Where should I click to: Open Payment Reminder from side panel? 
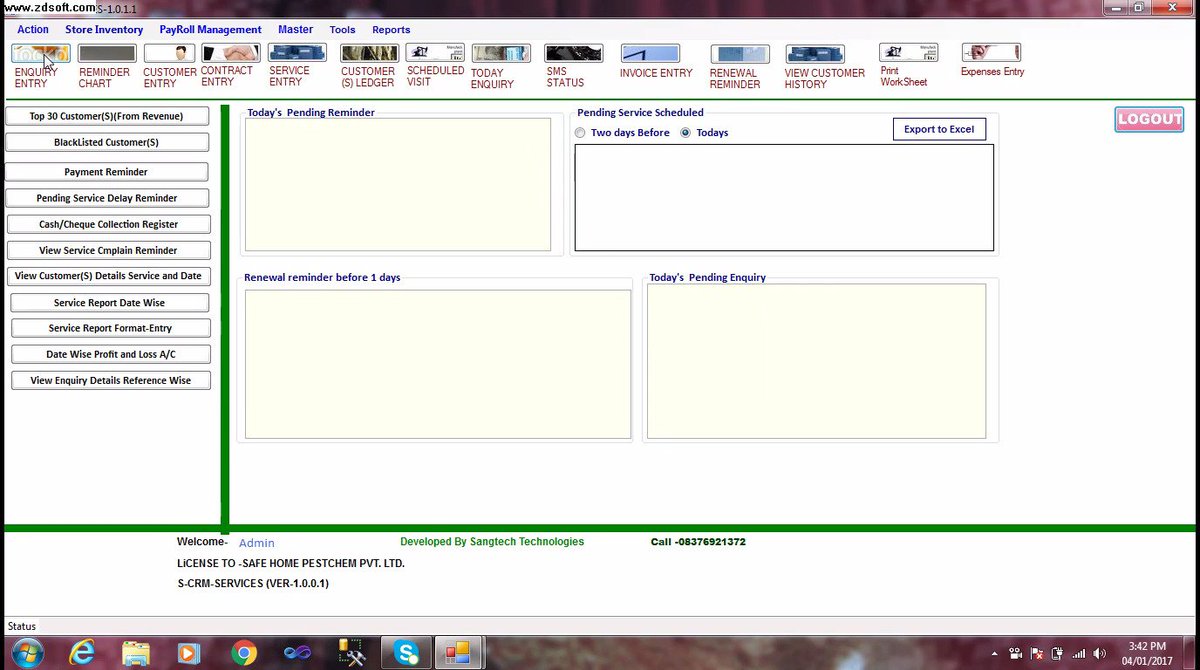[x=106, y=172]
